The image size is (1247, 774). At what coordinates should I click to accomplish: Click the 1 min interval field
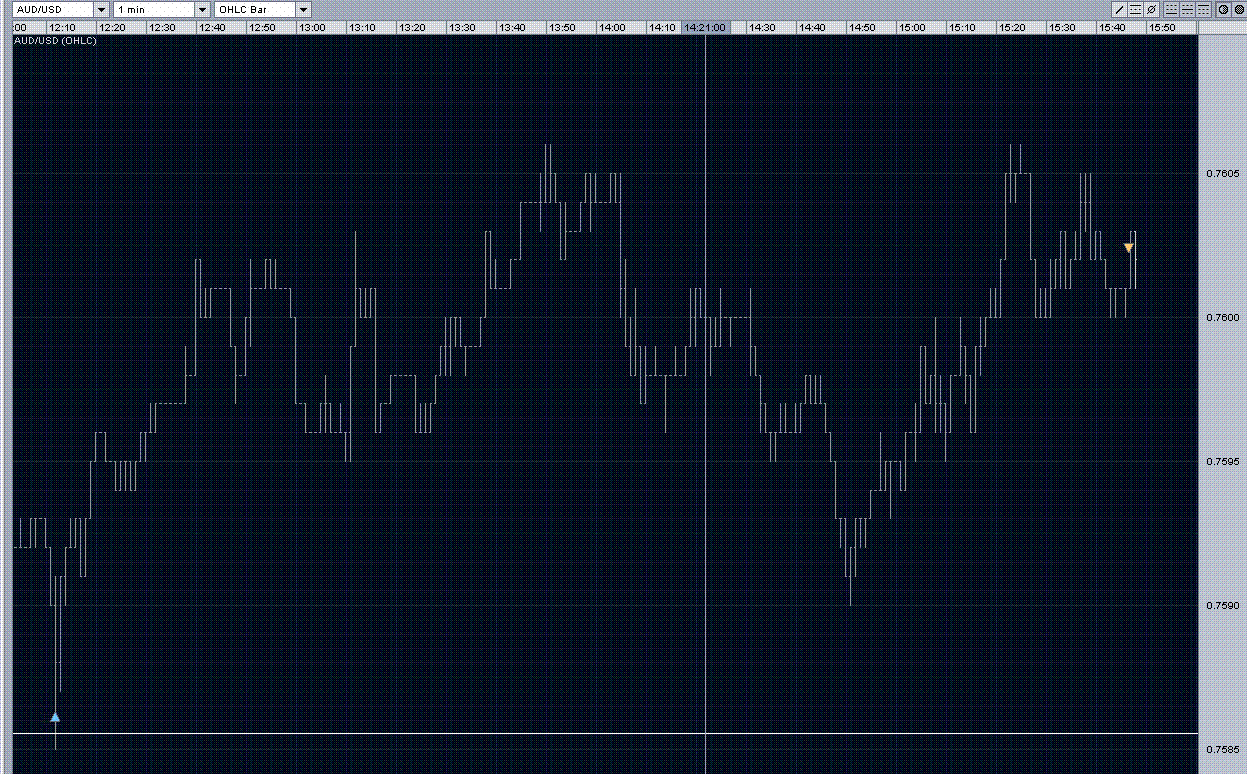(154, 9)
